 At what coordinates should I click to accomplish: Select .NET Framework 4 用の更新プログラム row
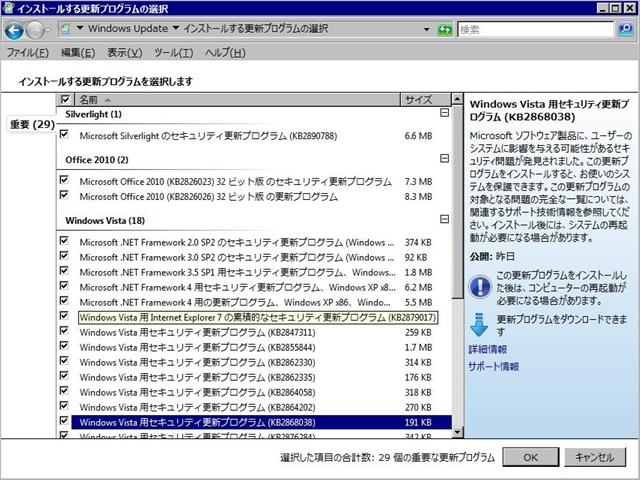pos(261,303)
